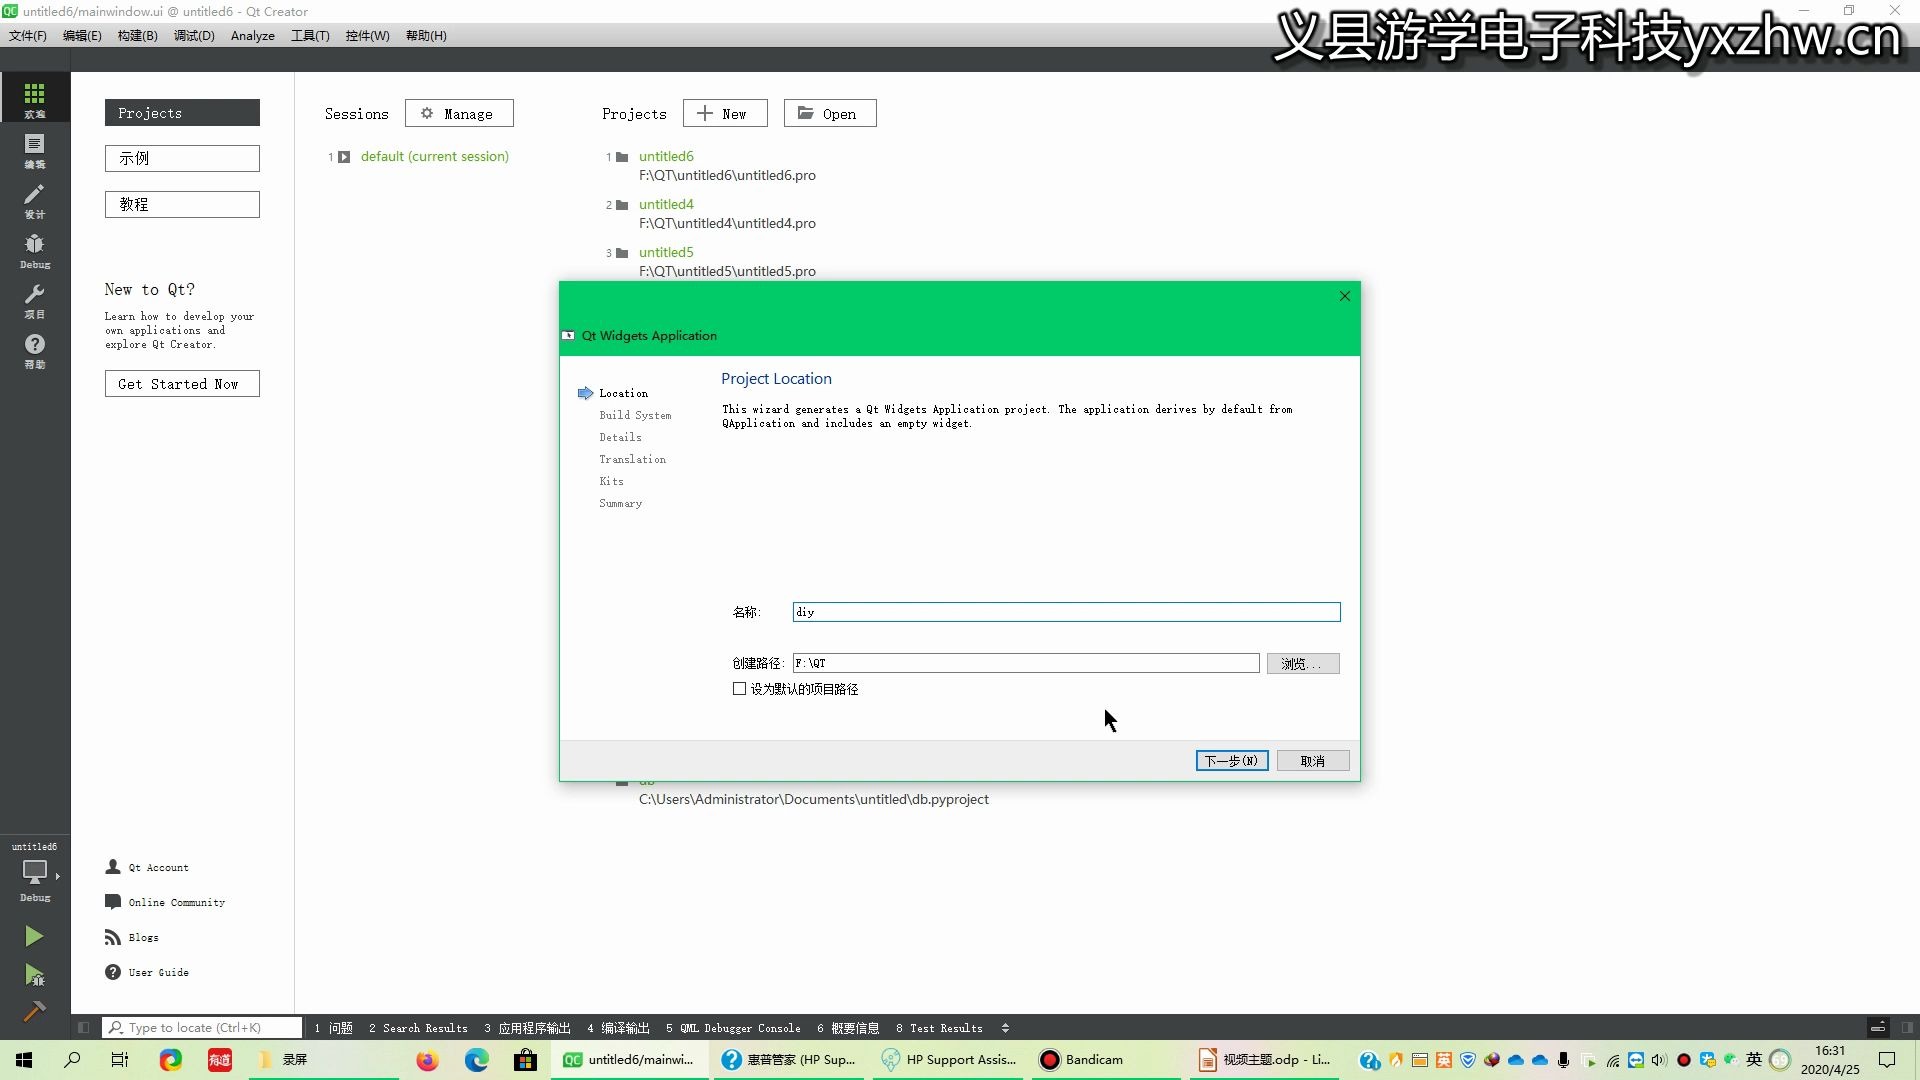The width and height of the screenshot is (1920, 1080).
Task: Open the 构建(B) menu
Action: click(137, 35)
